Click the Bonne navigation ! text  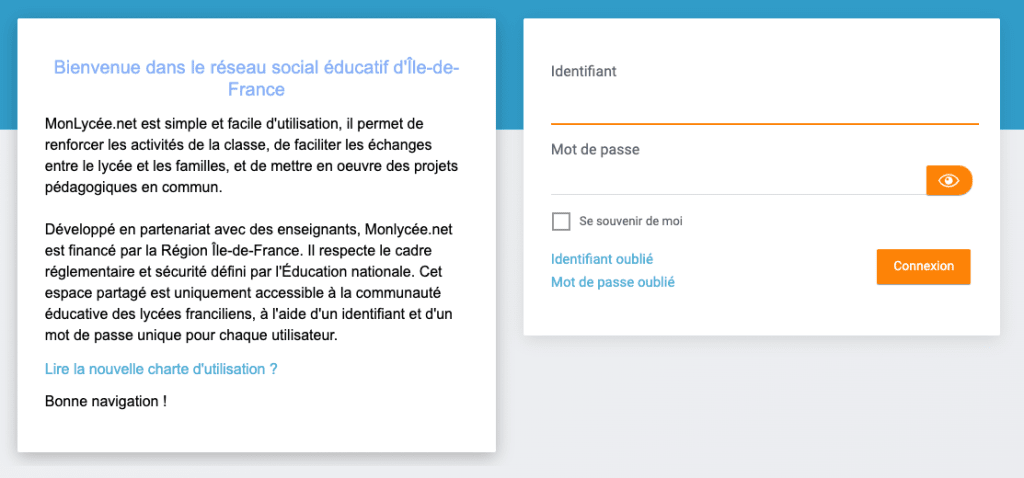[106, 401]
